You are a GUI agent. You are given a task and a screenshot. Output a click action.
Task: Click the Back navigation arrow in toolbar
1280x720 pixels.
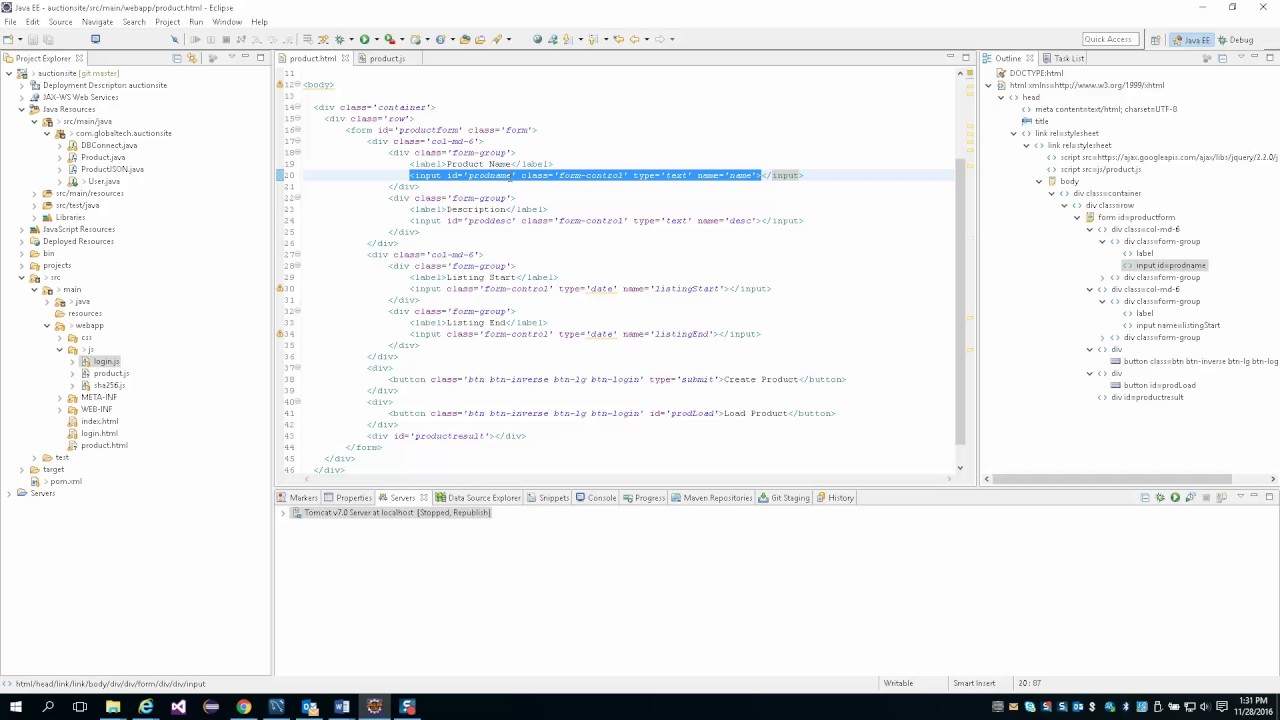click(633, 39)
